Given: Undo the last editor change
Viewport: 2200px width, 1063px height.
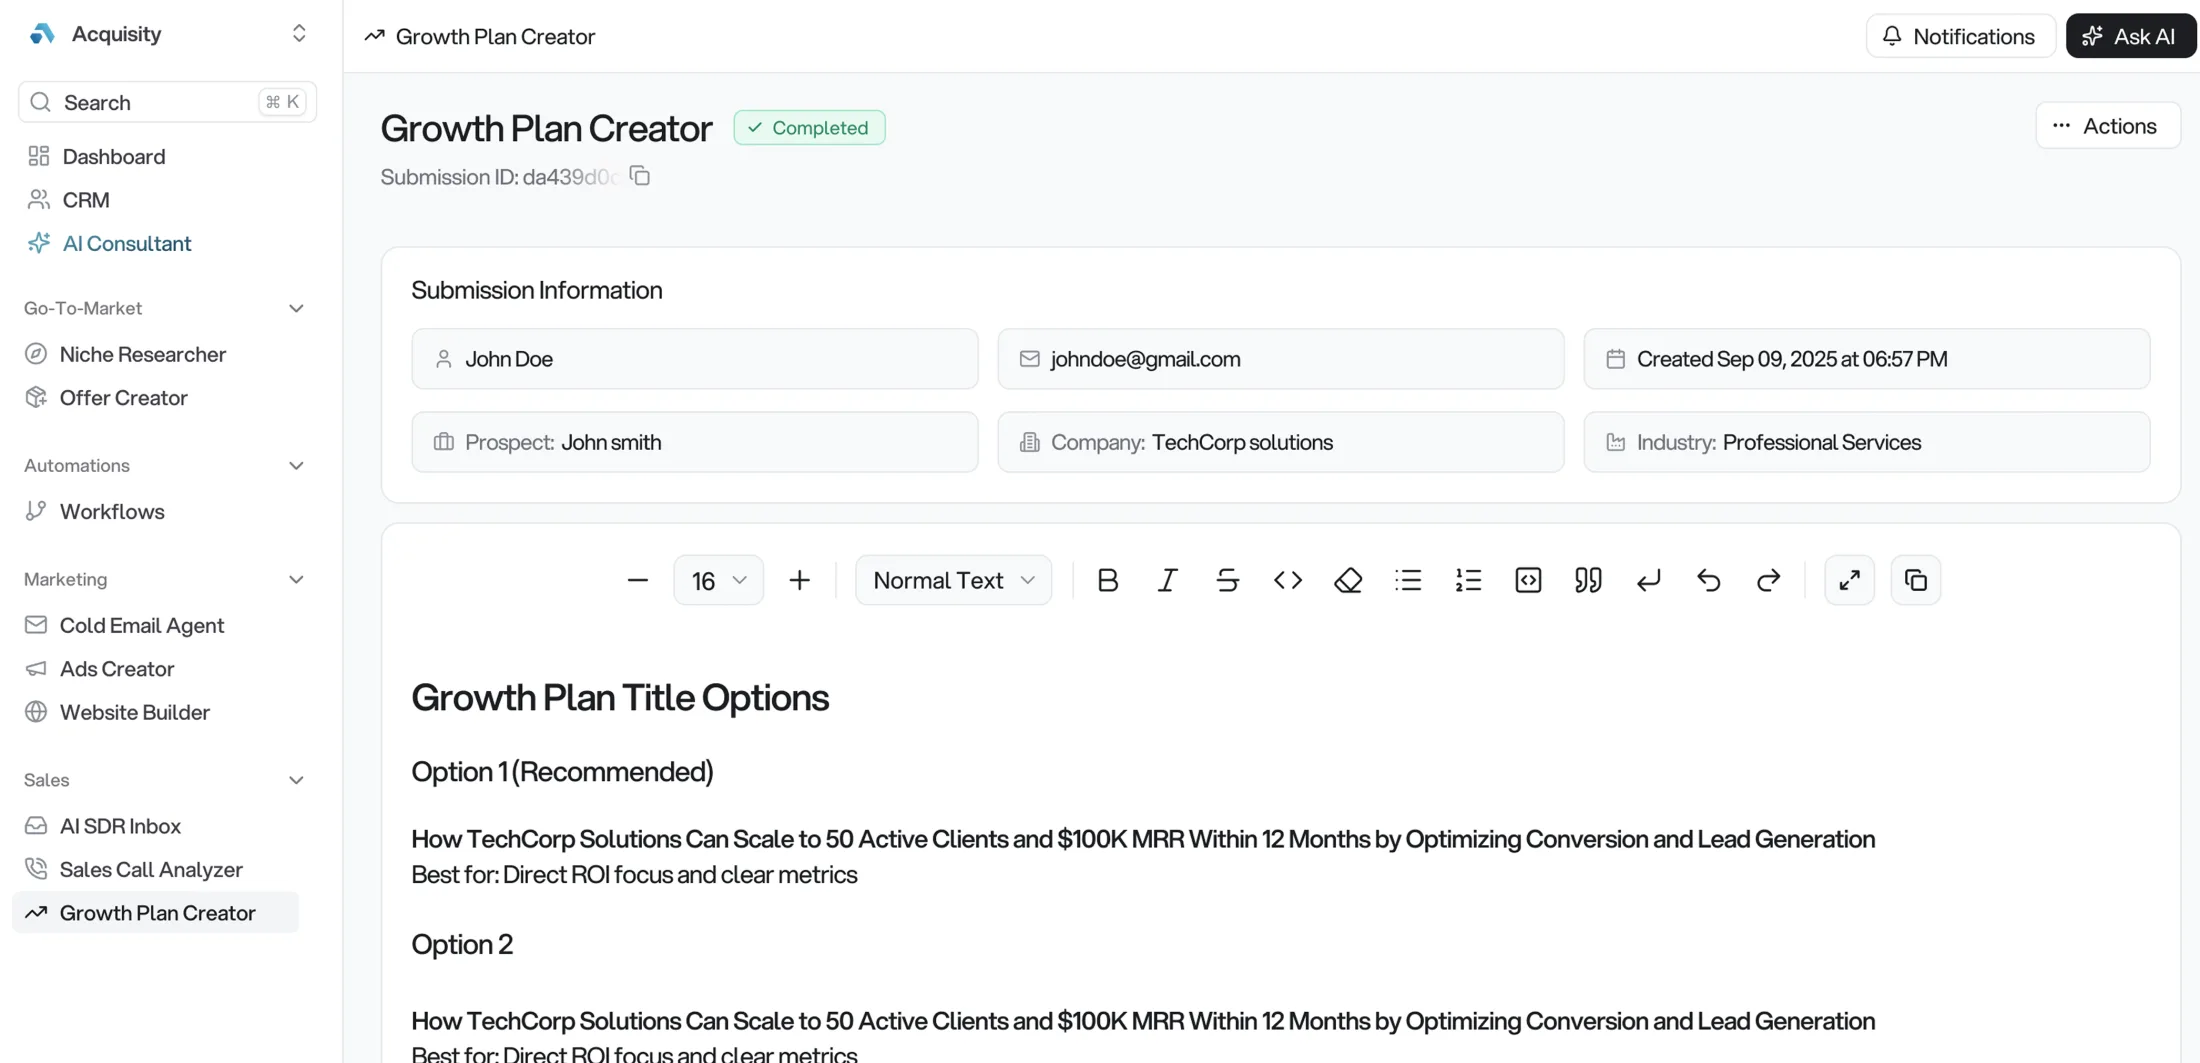Looking at the screenshot, I should pos(1708,580).
